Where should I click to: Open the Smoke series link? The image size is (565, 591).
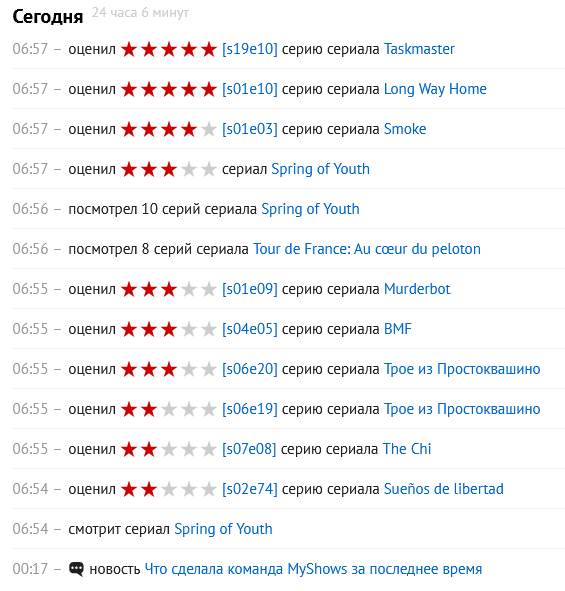tap(405, 129)
